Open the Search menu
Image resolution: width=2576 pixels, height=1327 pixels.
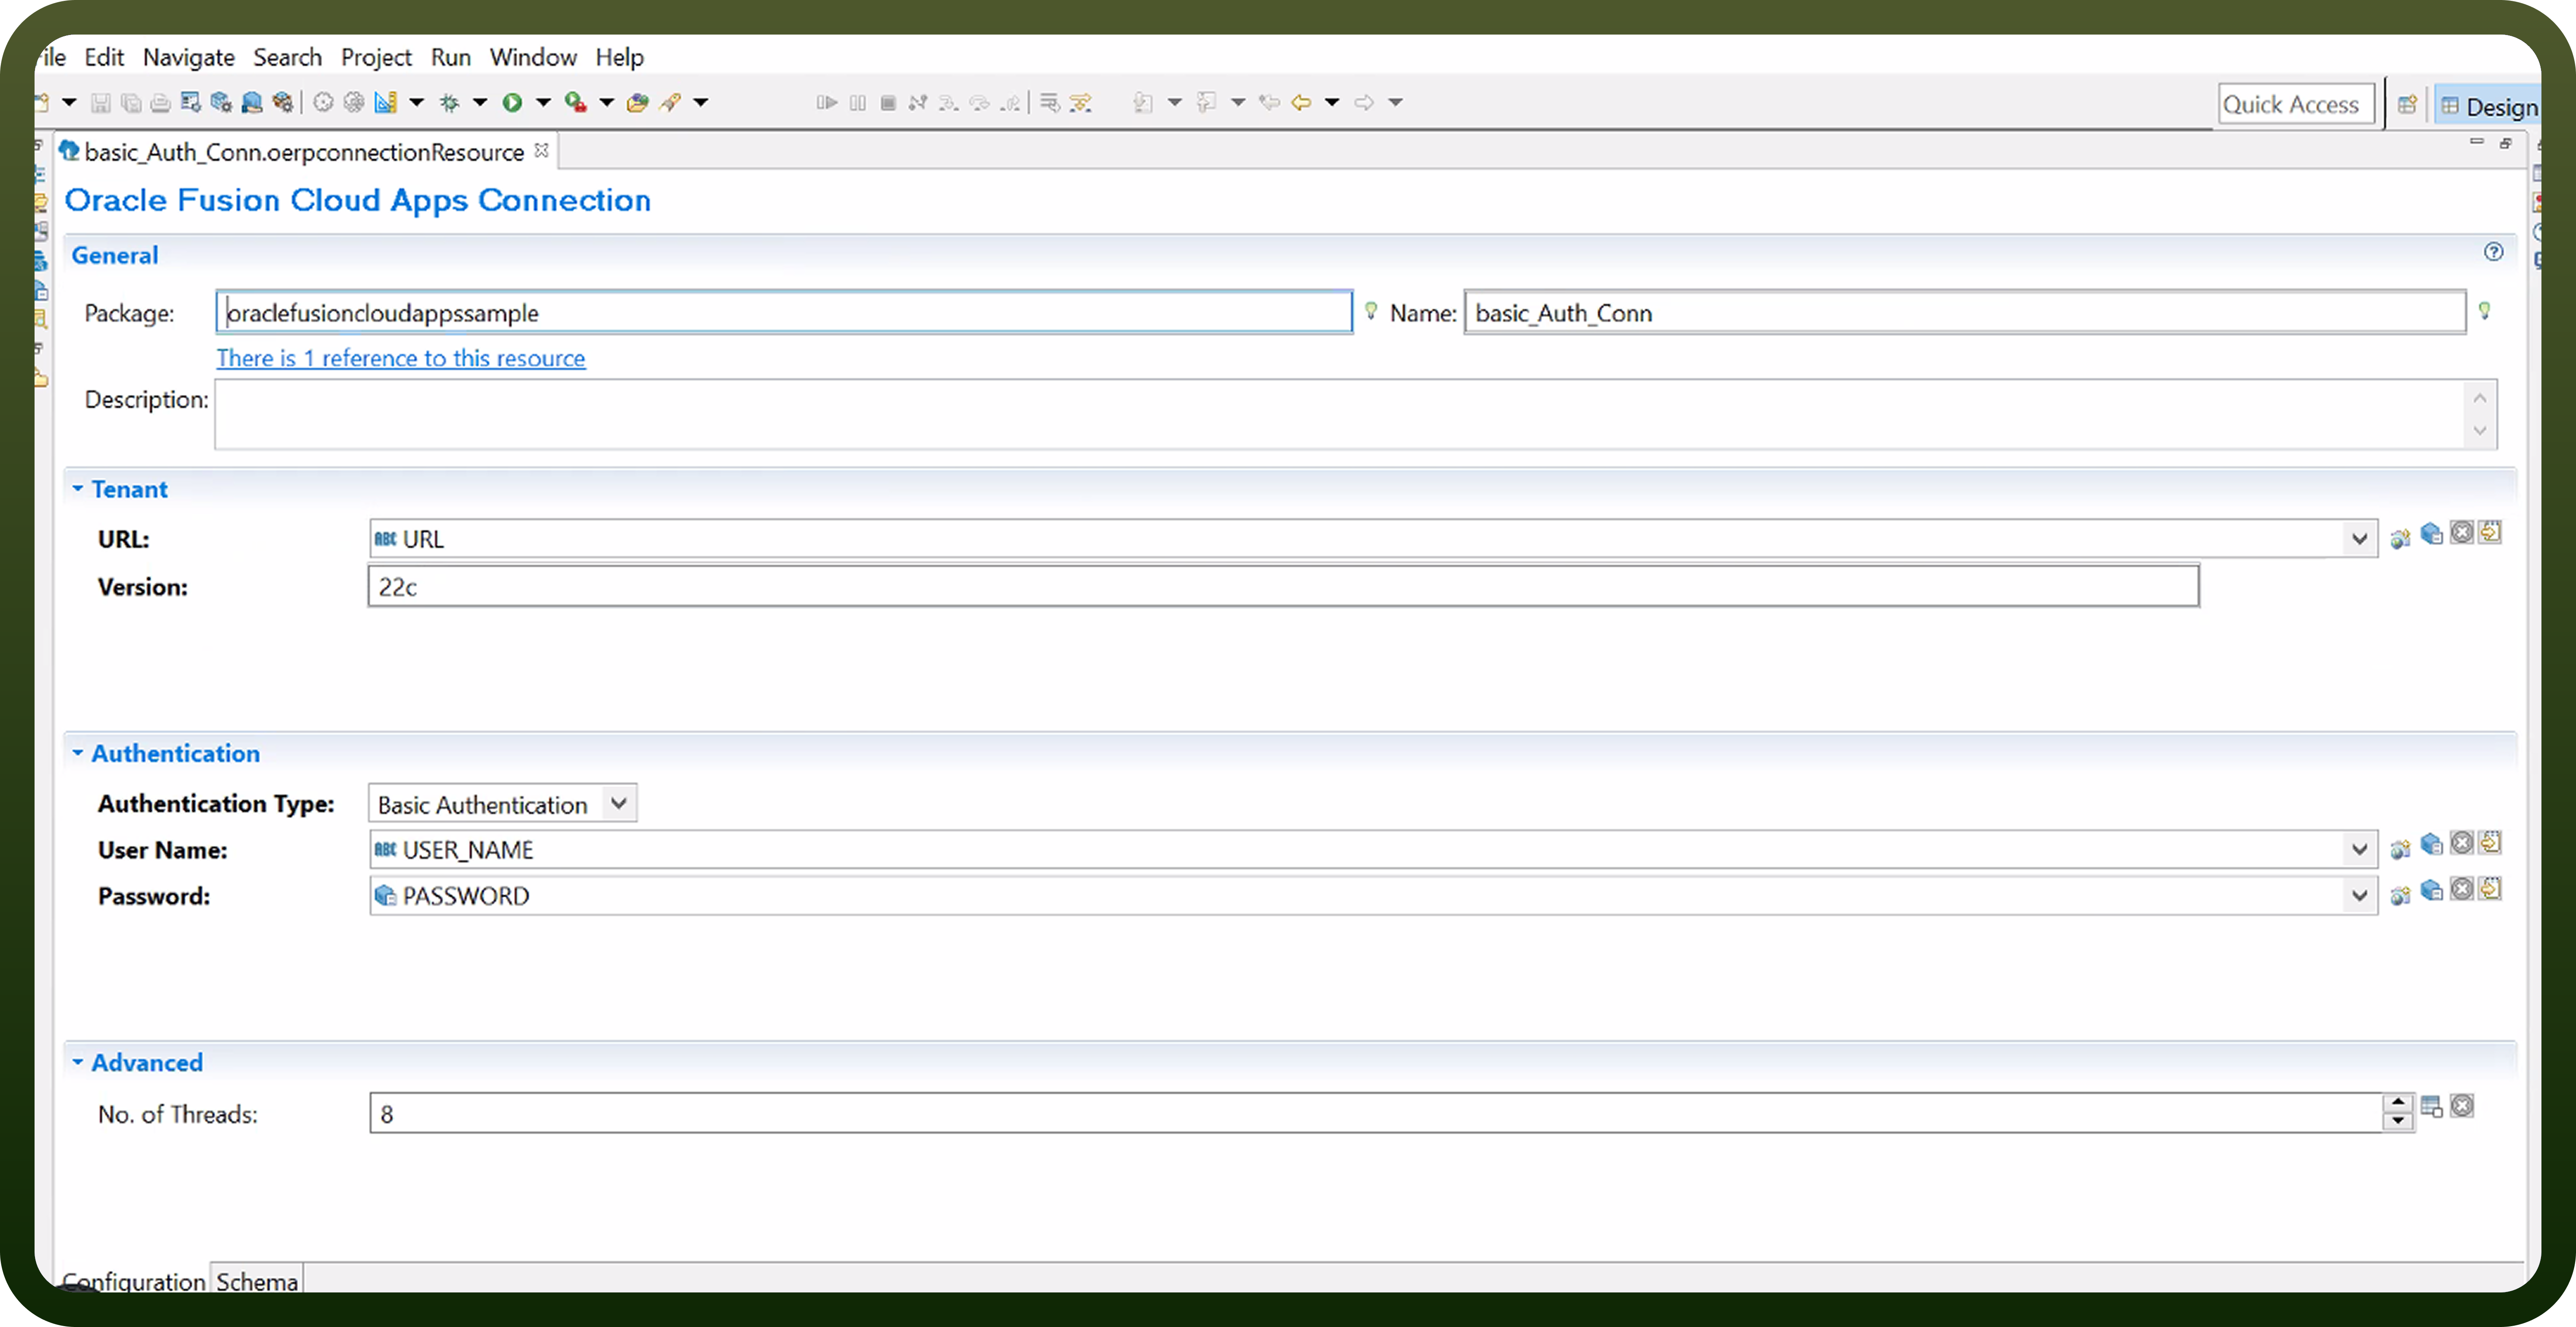pos(288,57)
